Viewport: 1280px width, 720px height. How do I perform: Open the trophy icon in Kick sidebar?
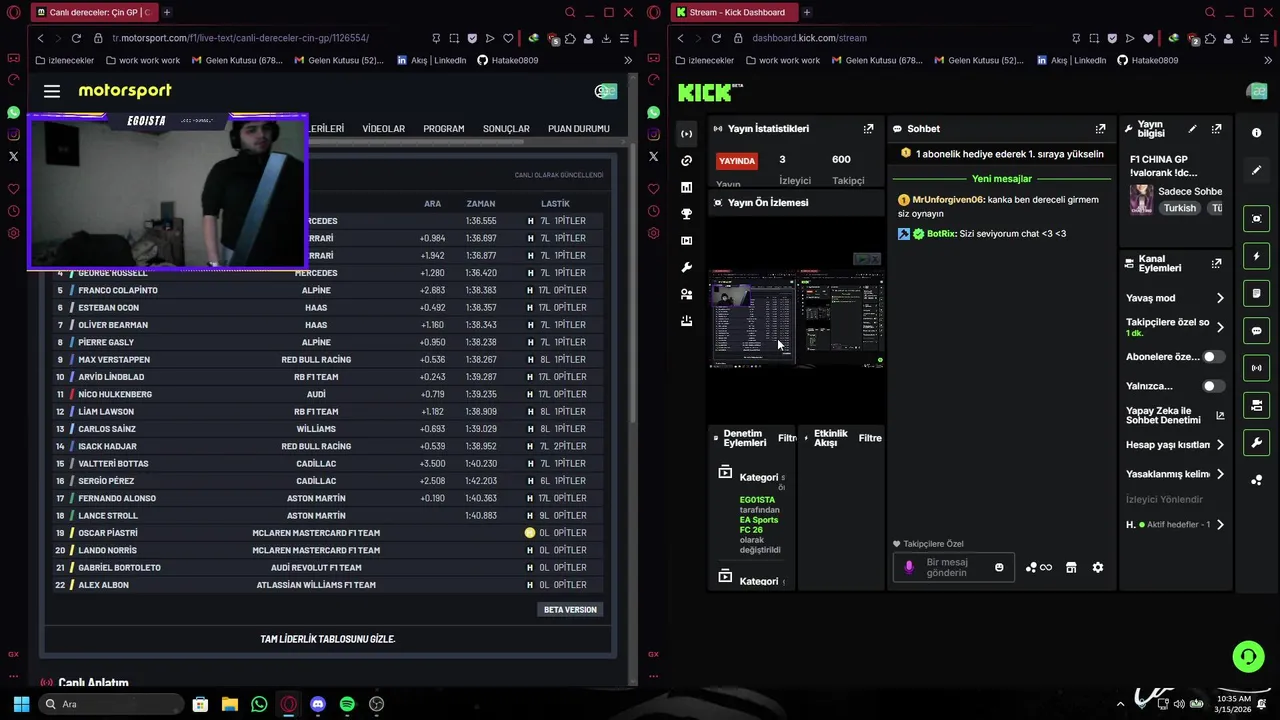[686, 214]
